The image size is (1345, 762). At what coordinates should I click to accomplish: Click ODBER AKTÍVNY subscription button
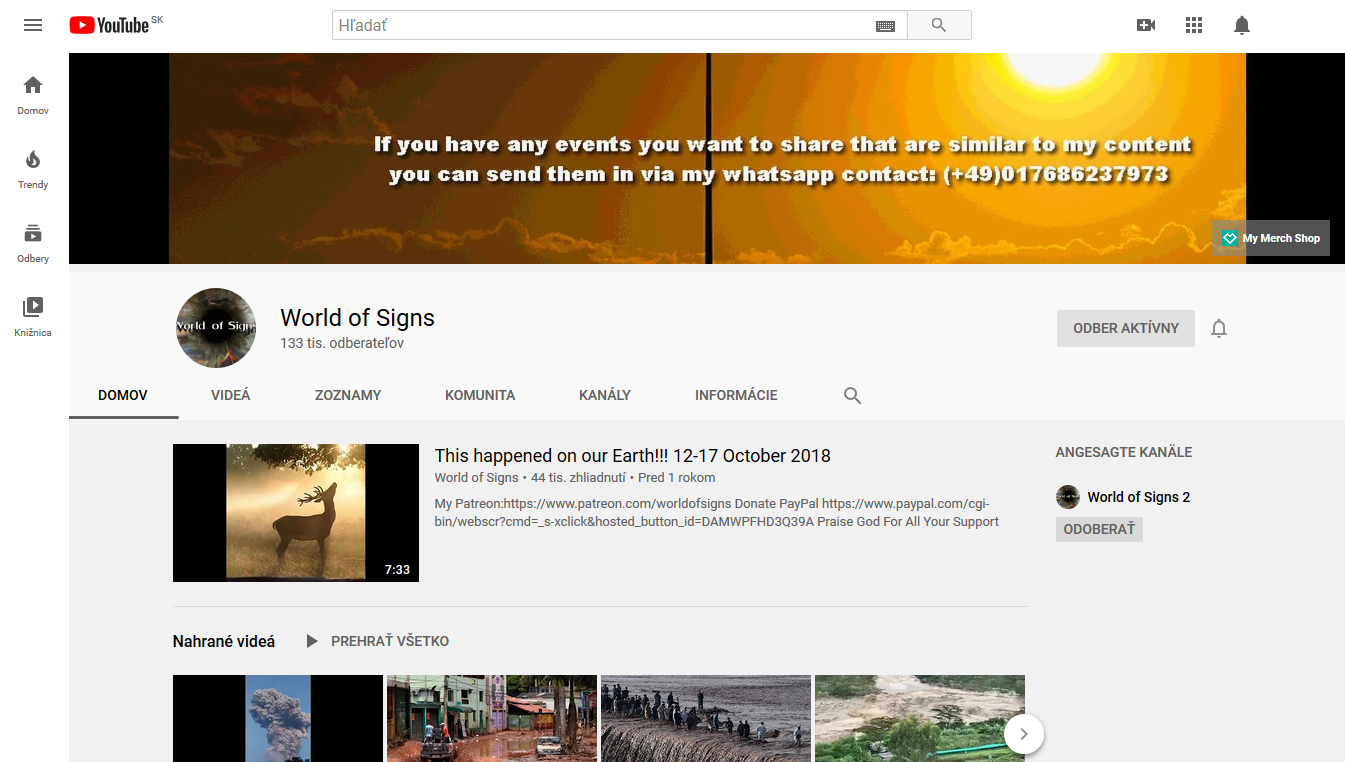click(1126, 328)
